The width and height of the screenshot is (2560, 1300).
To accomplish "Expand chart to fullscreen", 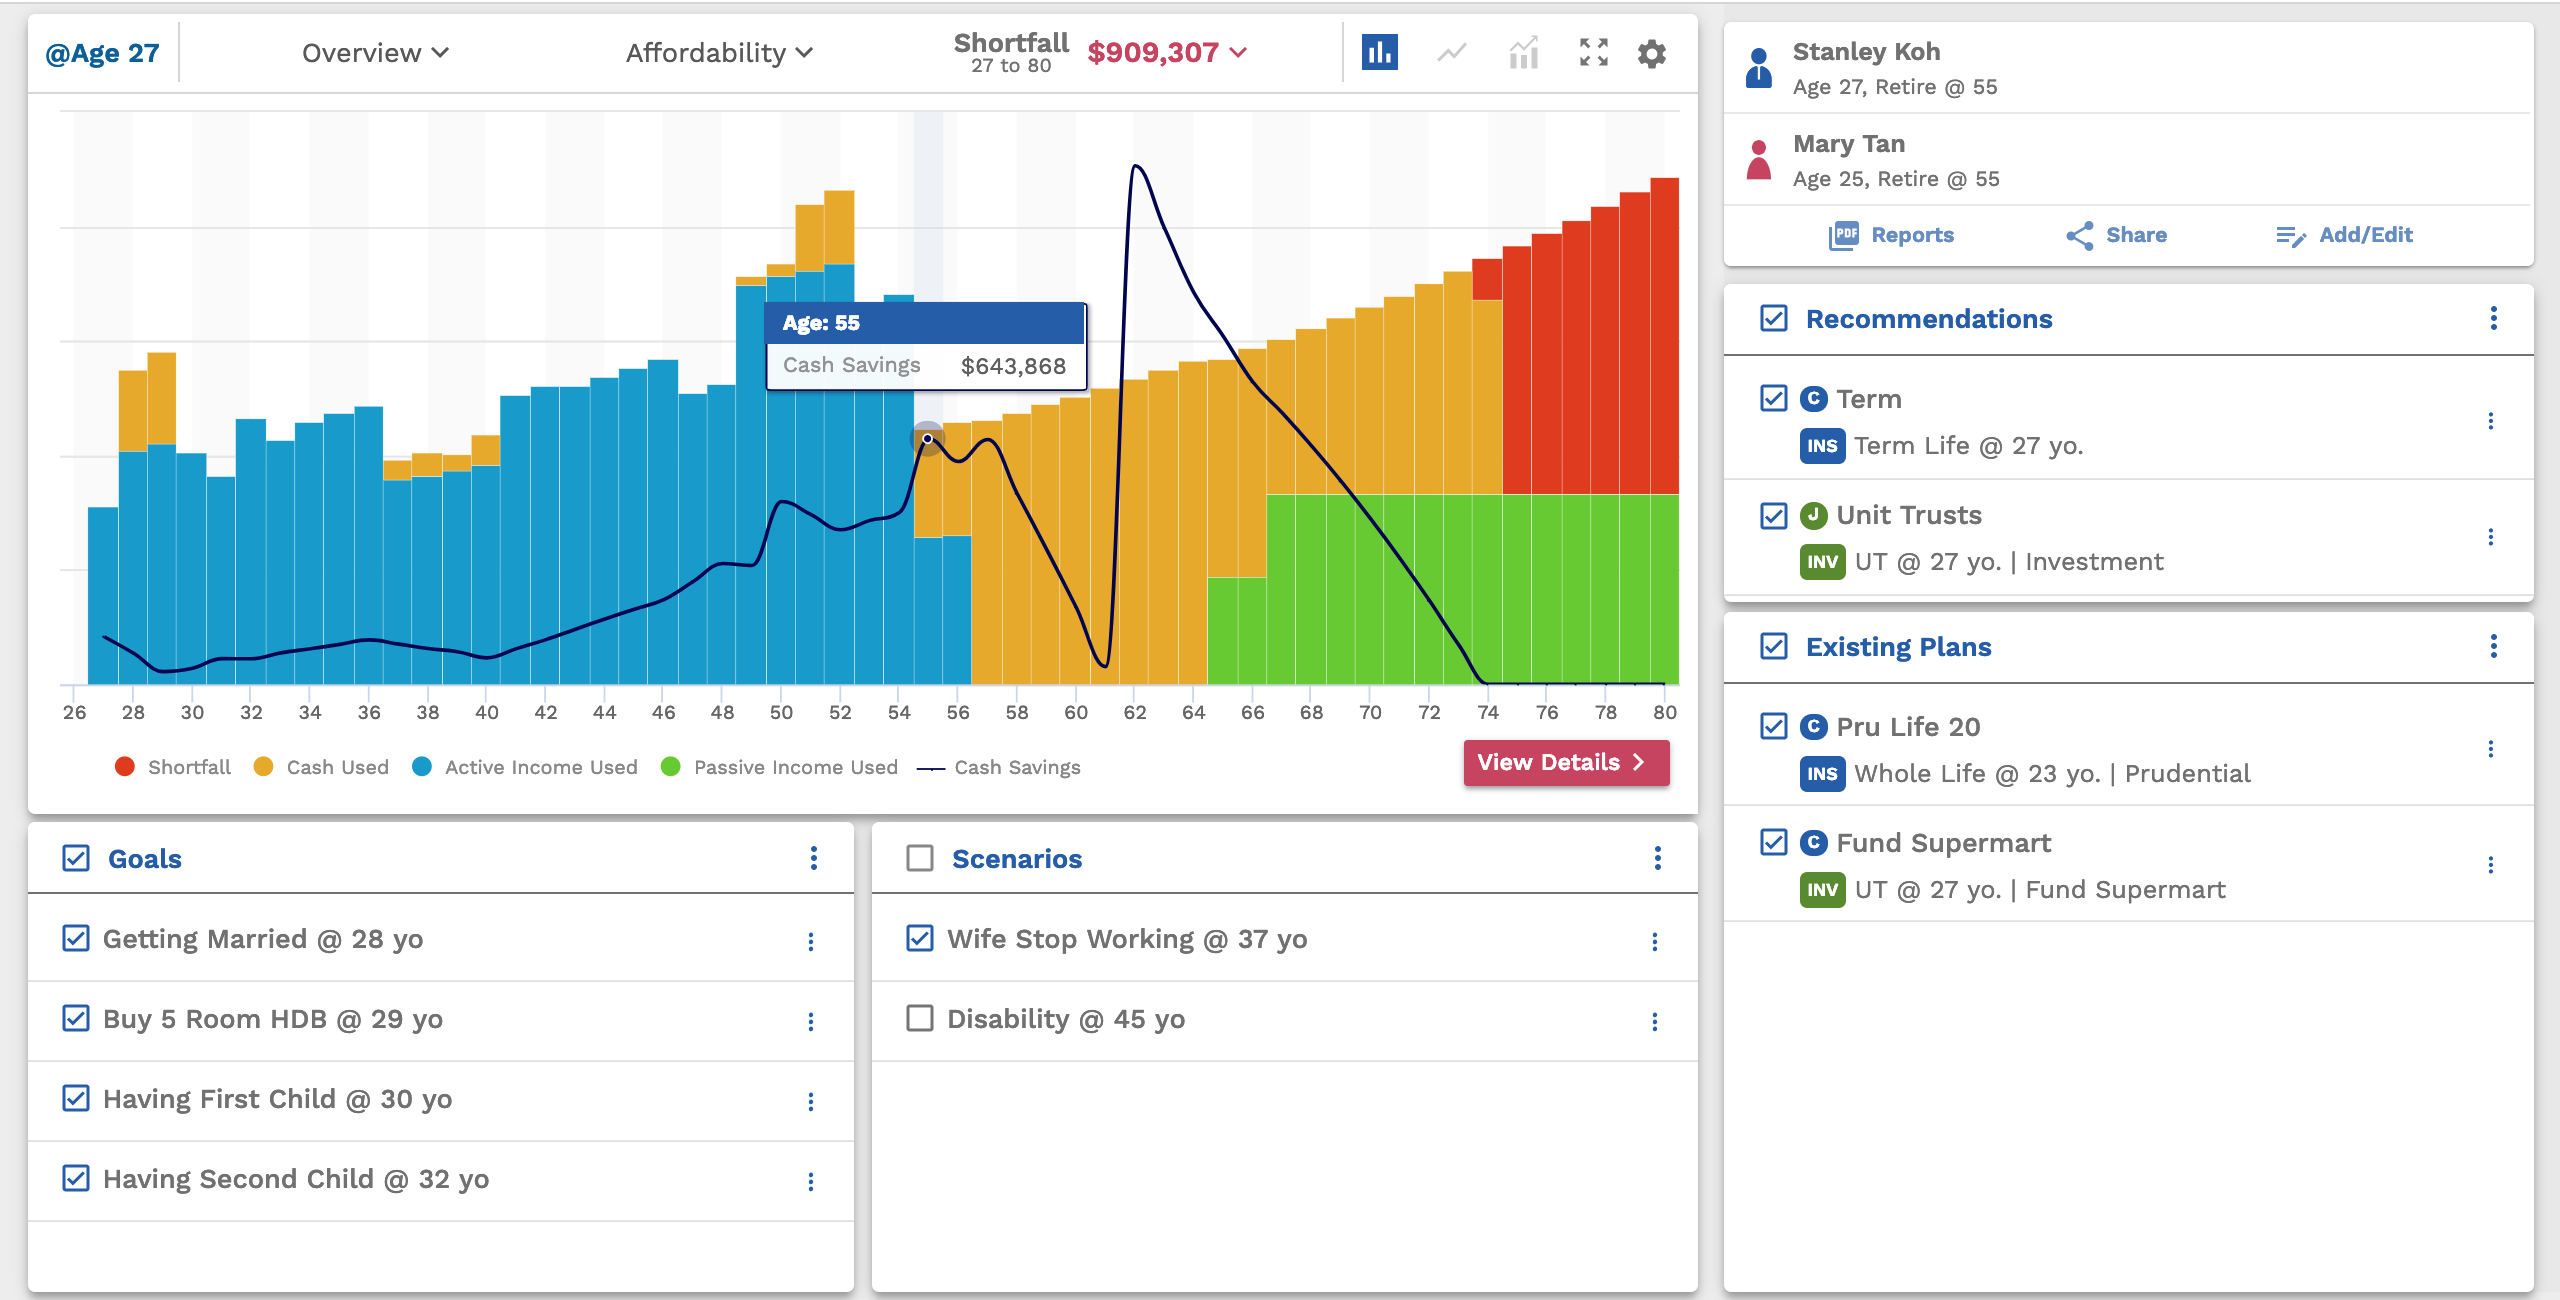I will click(1594, 53).
